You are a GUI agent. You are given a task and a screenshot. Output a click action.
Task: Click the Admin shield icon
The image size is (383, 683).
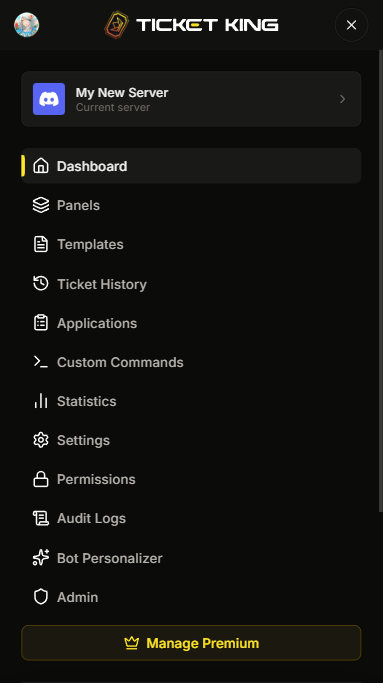click(x=41, y=597)
